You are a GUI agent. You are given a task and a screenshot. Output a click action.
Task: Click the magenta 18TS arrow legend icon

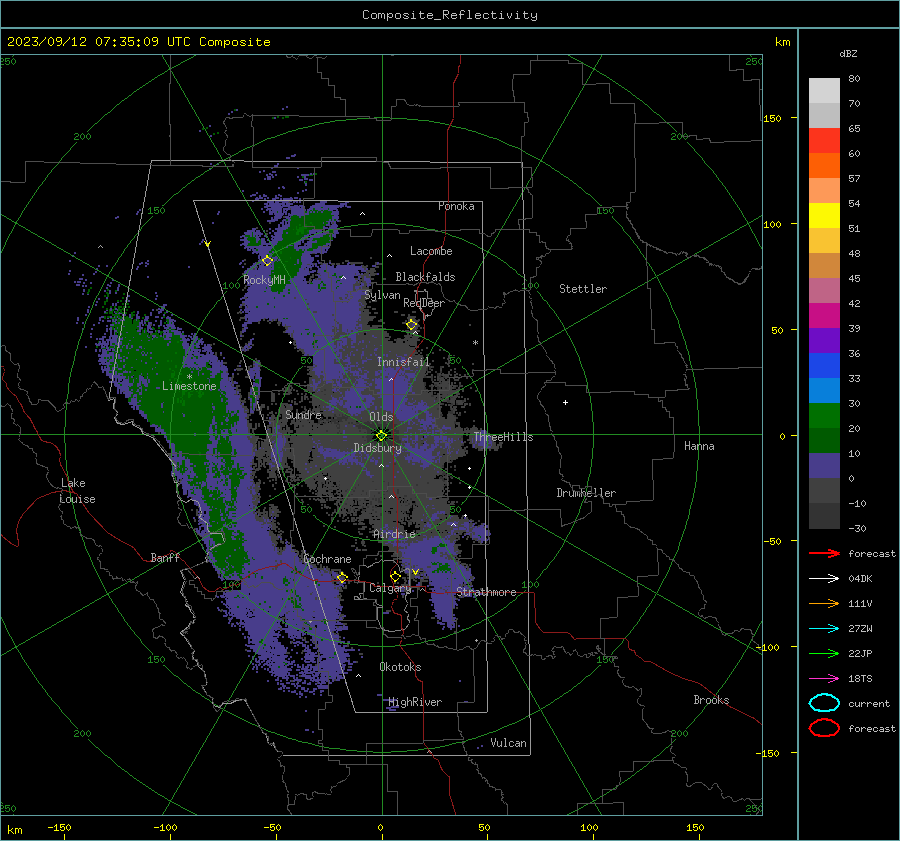pyautogui.click(x=824, y=679)
